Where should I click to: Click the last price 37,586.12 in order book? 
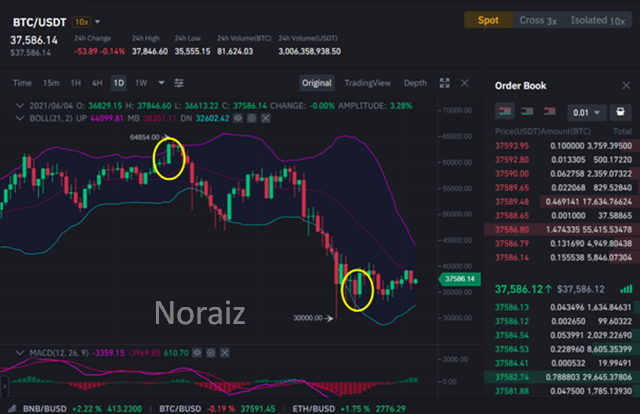519,289
